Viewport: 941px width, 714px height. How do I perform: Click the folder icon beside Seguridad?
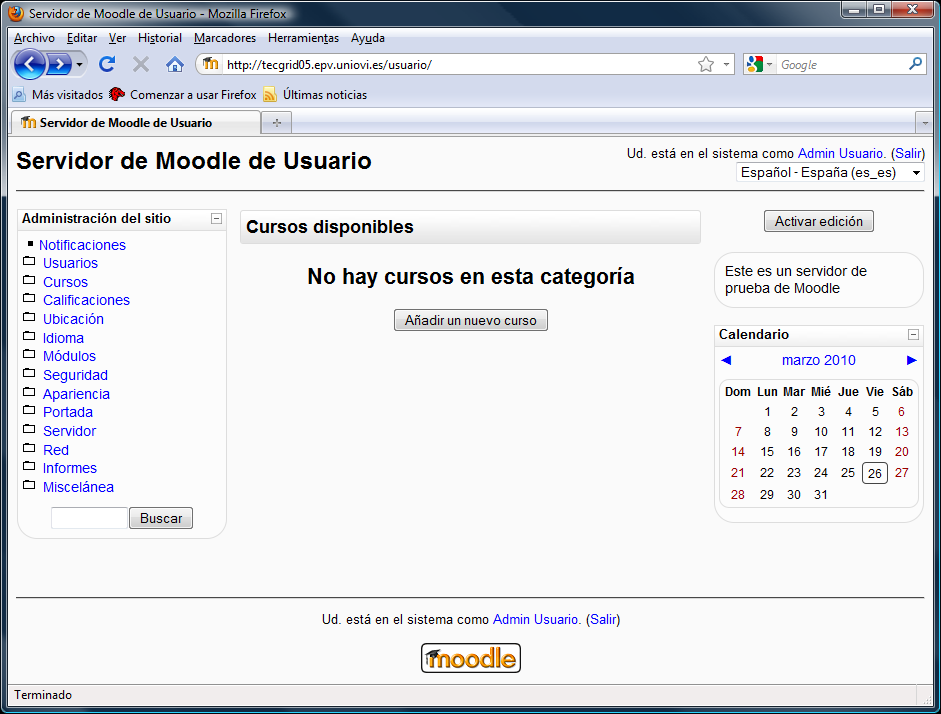tap(29, 373)
